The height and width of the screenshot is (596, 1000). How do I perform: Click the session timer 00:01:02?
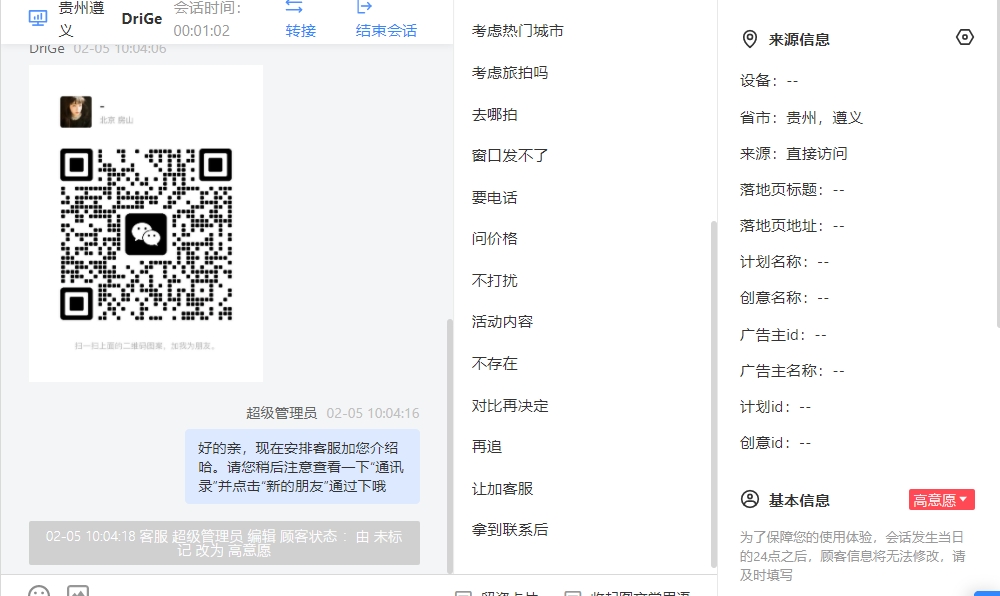[202, 31]
